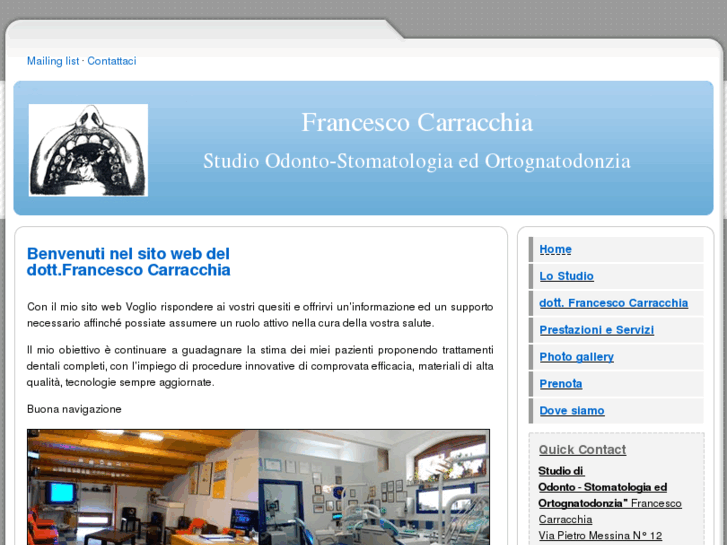The height and width of the screenshot is (545, 727).
Task: Click the dental cartoon logo image
Action: (x=88, y=150)
